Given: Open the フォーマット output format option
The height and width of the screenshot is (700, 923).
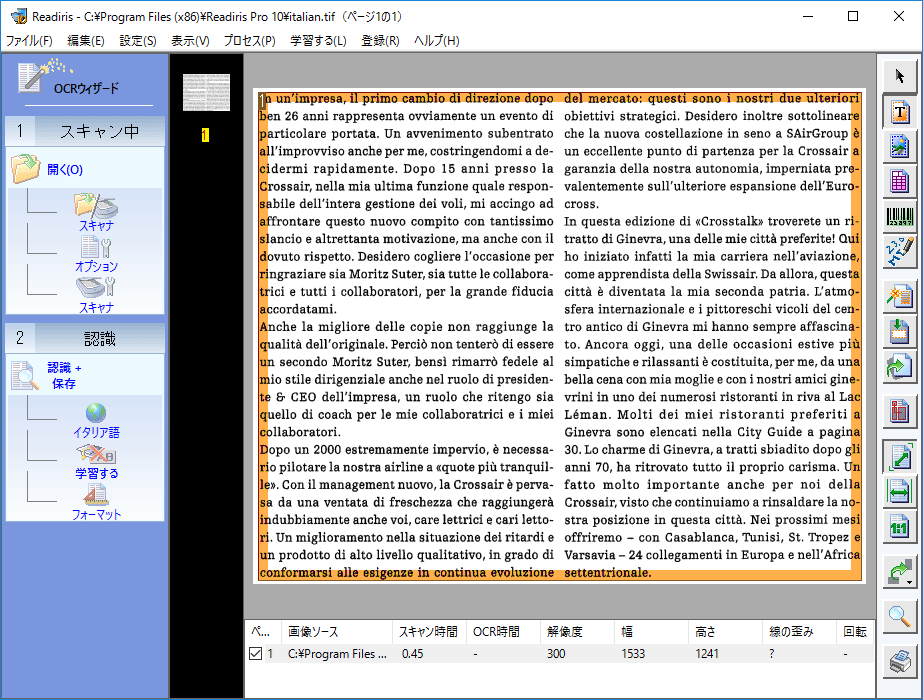Looking at the screenshot, I should [x=97, y=503].
